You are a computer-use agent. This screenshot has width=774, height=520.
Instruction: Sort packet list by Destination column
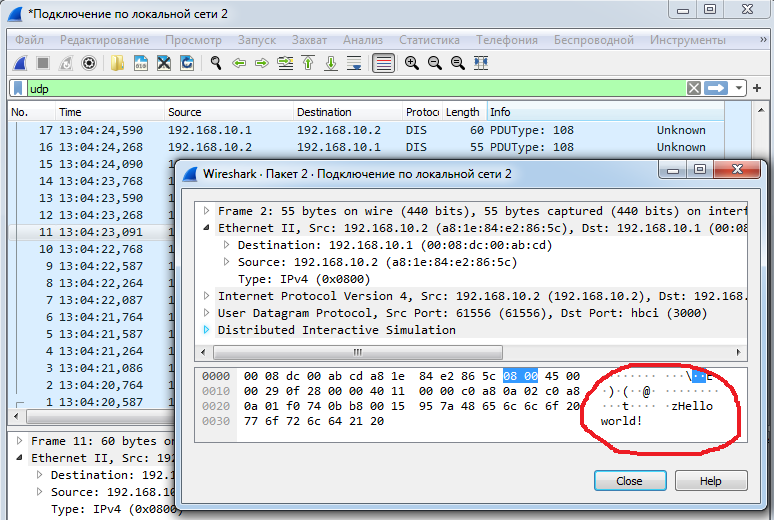(x=348, y=112)
